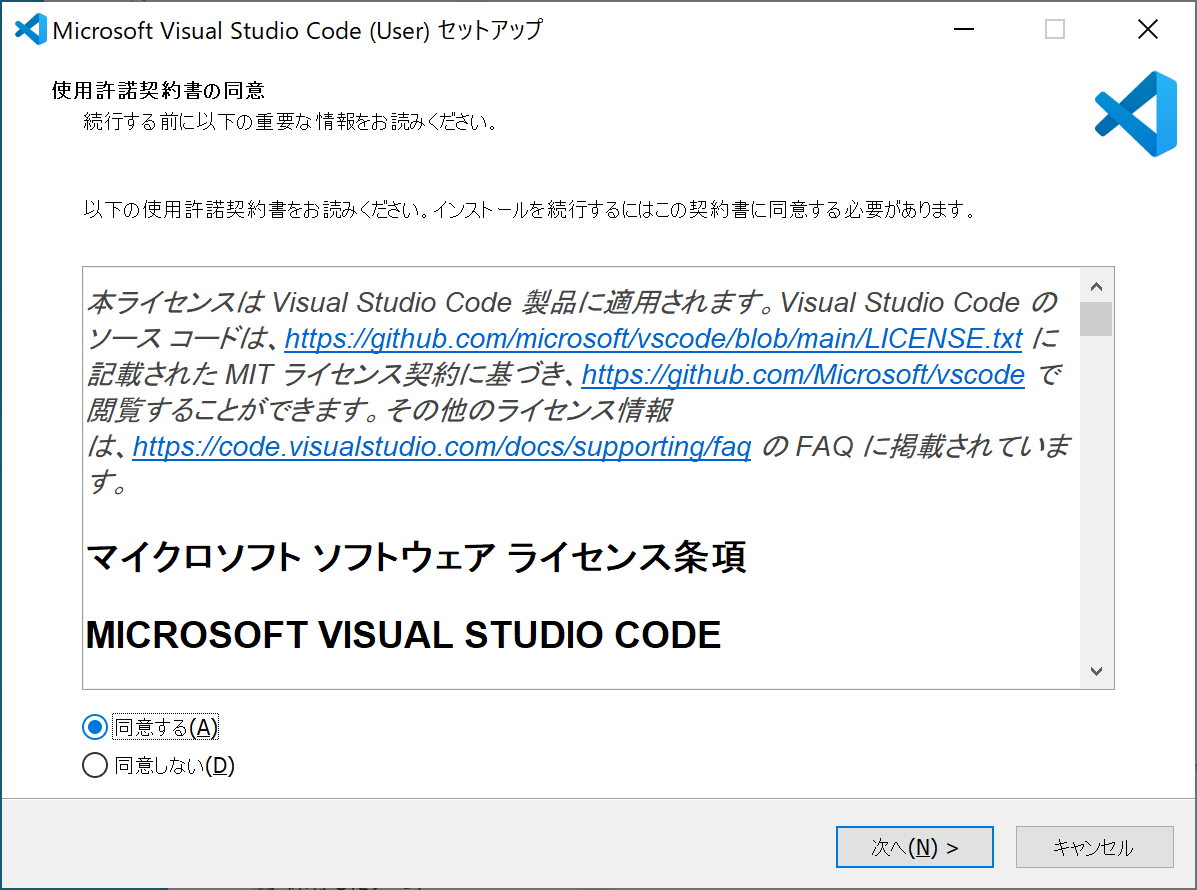Image resolution: width=1197 pixels, height=890 pixels.
Task: Open the LICENSE.txt GitHub link
Action: (x=653, y=338)
